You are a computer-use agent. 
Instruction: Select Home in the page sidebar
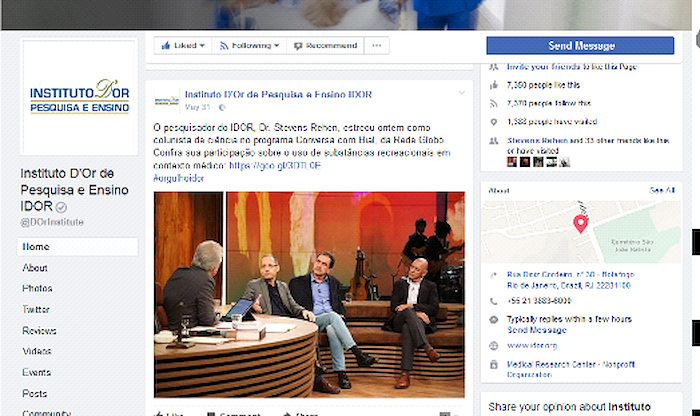(x=78, y=247)
